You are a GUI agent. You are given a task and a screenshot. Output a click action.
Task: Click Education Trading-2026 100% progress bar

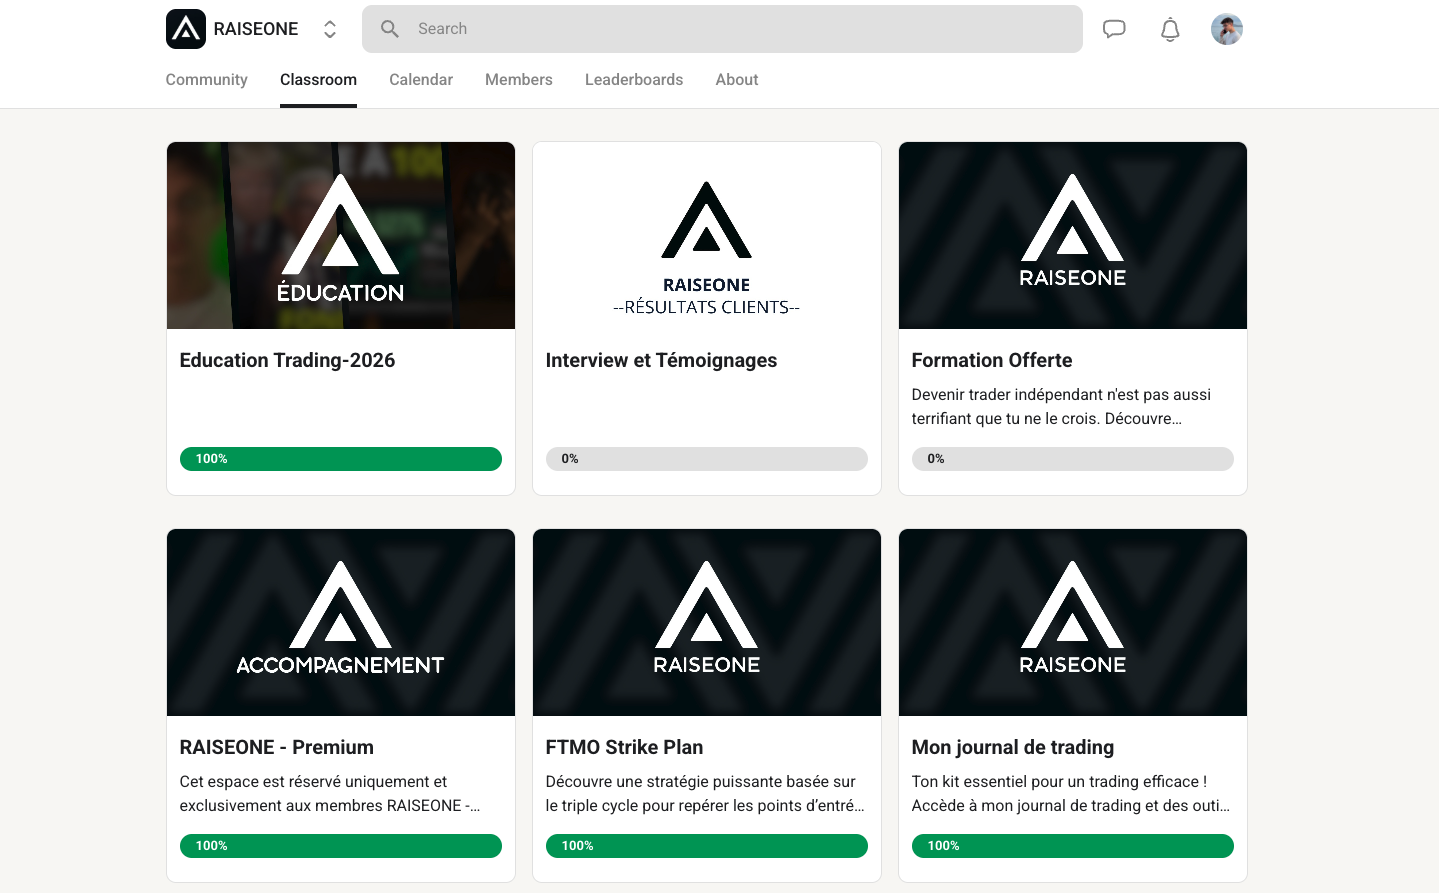coord(341,459)
